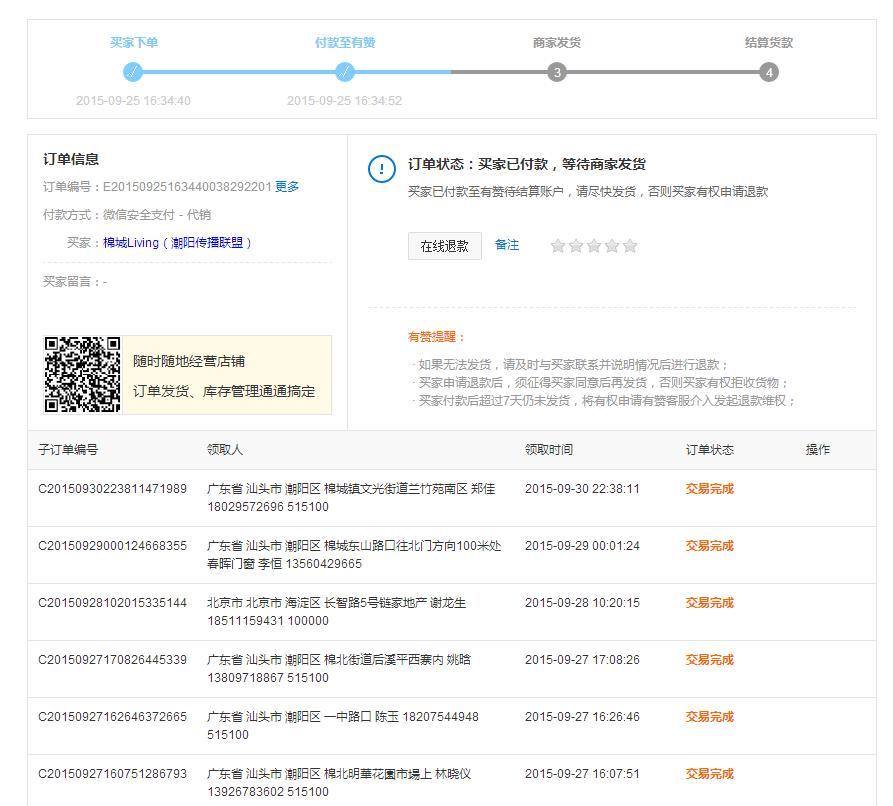Click the 有赞提醒 label

pyautogui.click(x=436, y=337)
